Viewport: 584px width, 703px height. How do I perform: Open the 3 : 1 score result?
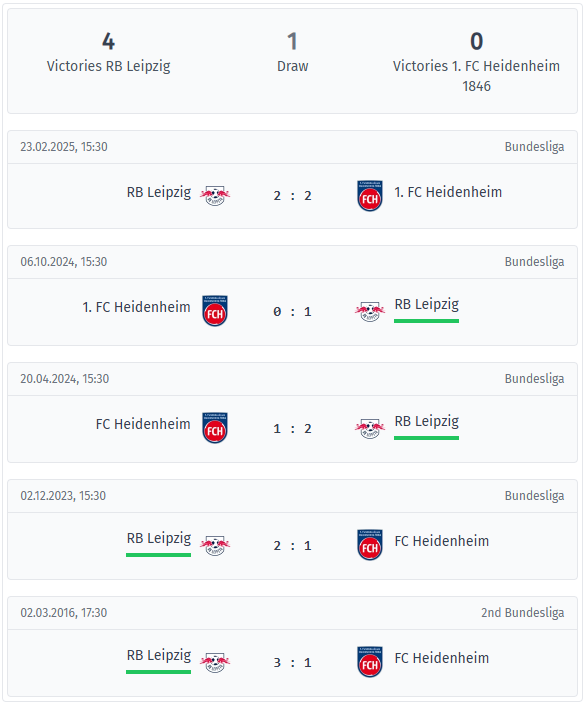pyautogui.click(x=292, y=662)
